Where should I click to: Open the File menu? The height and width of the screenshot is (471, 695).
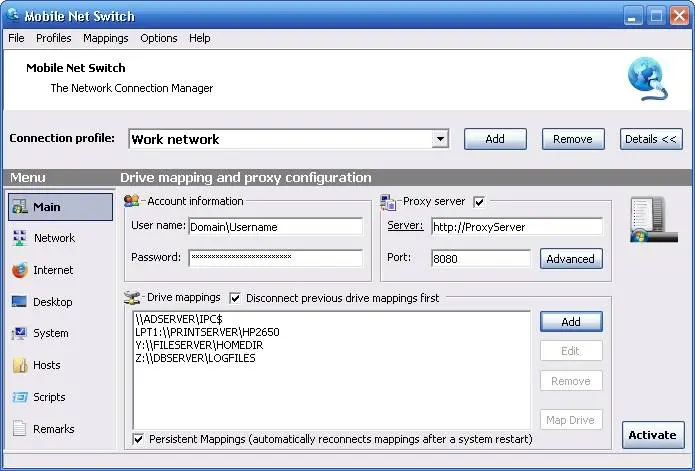(16, 38)
